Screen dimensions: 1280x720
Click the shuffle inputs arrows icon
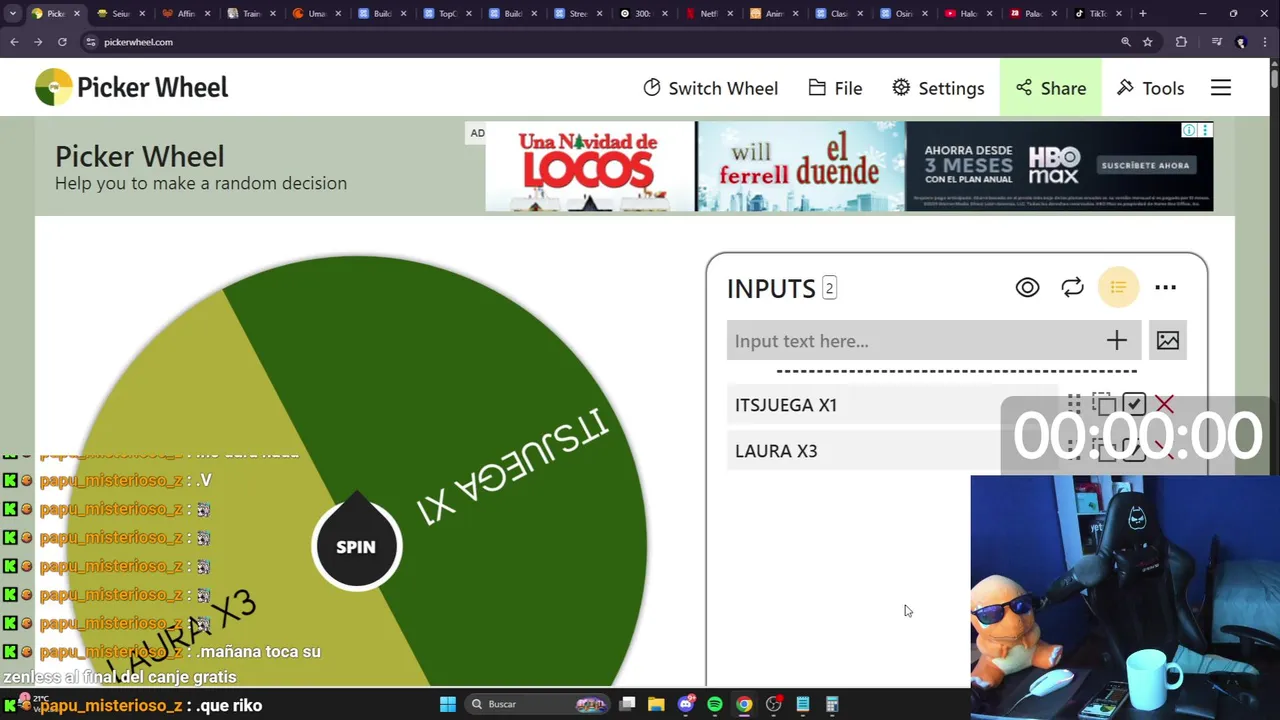(x=1072, y=288)
